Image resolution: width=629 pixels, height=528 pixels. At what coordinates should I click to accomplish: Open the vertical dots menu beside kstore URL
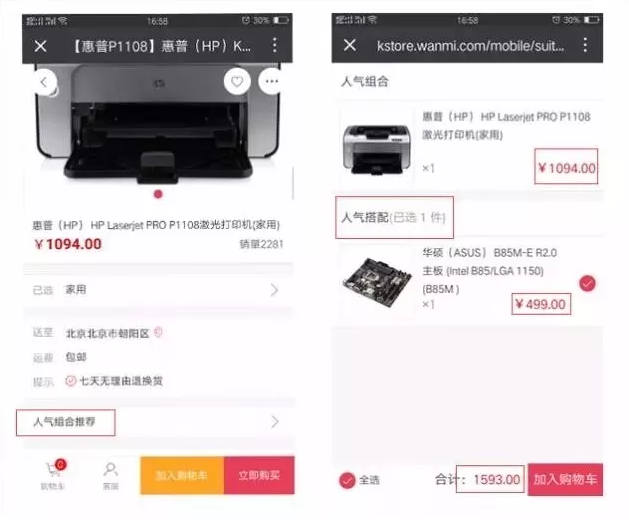pyautogui.click(x=585, y=45)
